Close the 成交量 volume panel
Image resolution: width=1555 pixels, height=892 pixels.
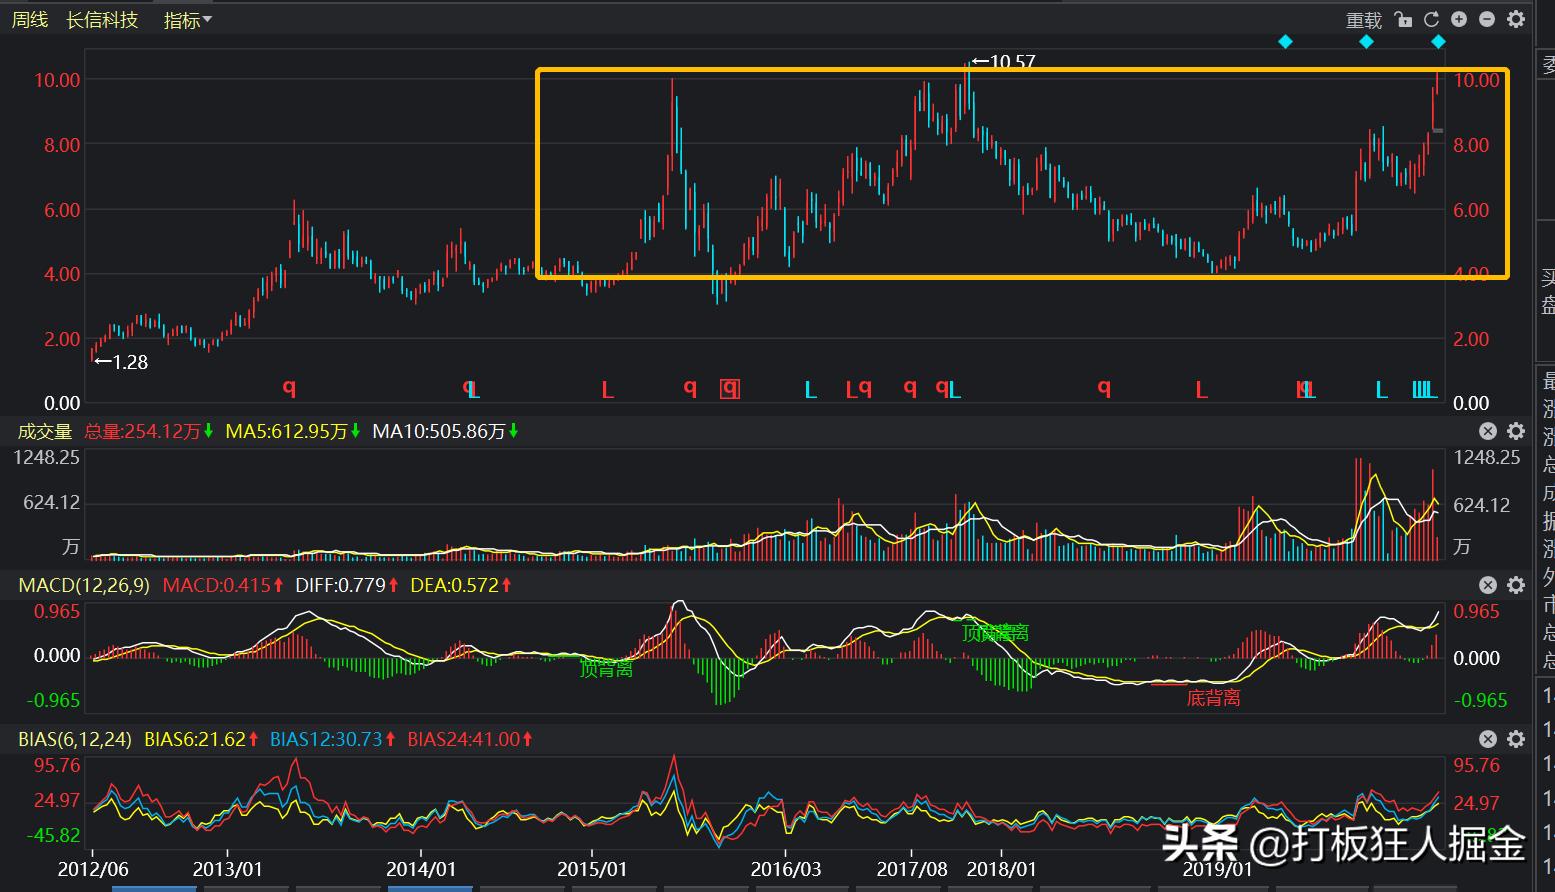pyautogui.click(x=1488, y=431)
